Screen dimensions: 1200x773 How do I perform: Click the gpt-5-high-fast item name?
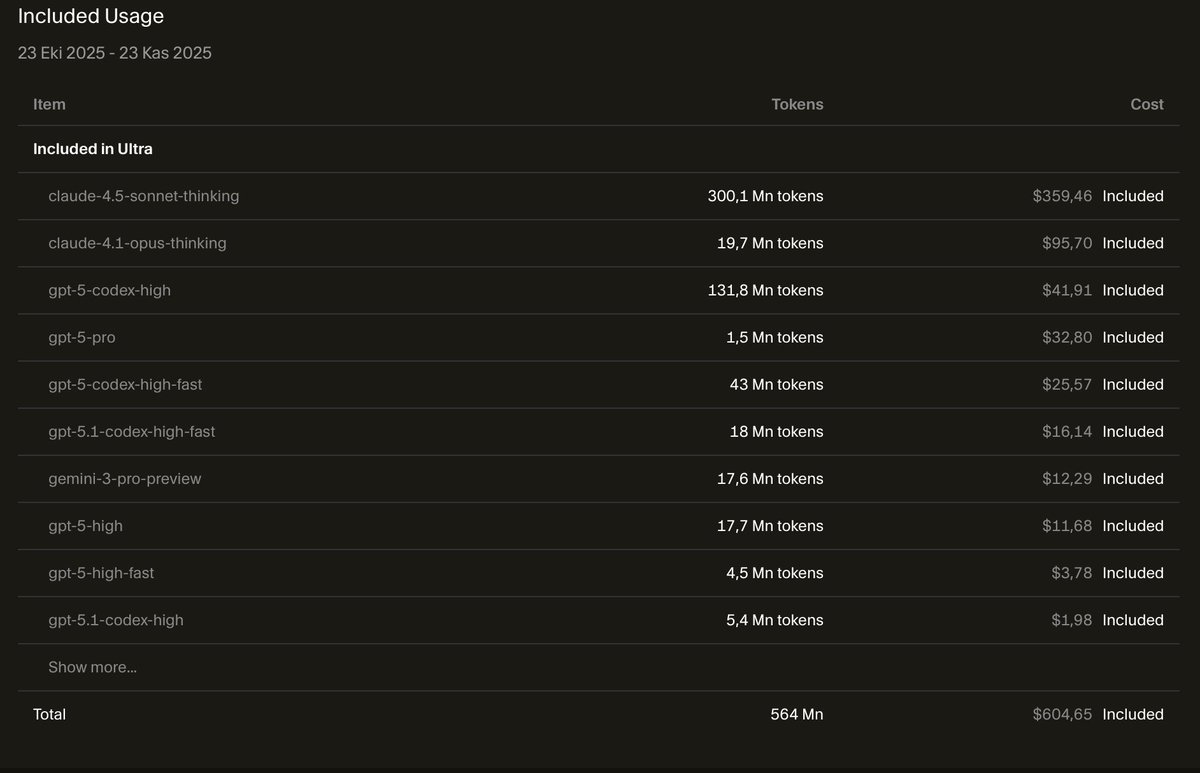(101, 572)
